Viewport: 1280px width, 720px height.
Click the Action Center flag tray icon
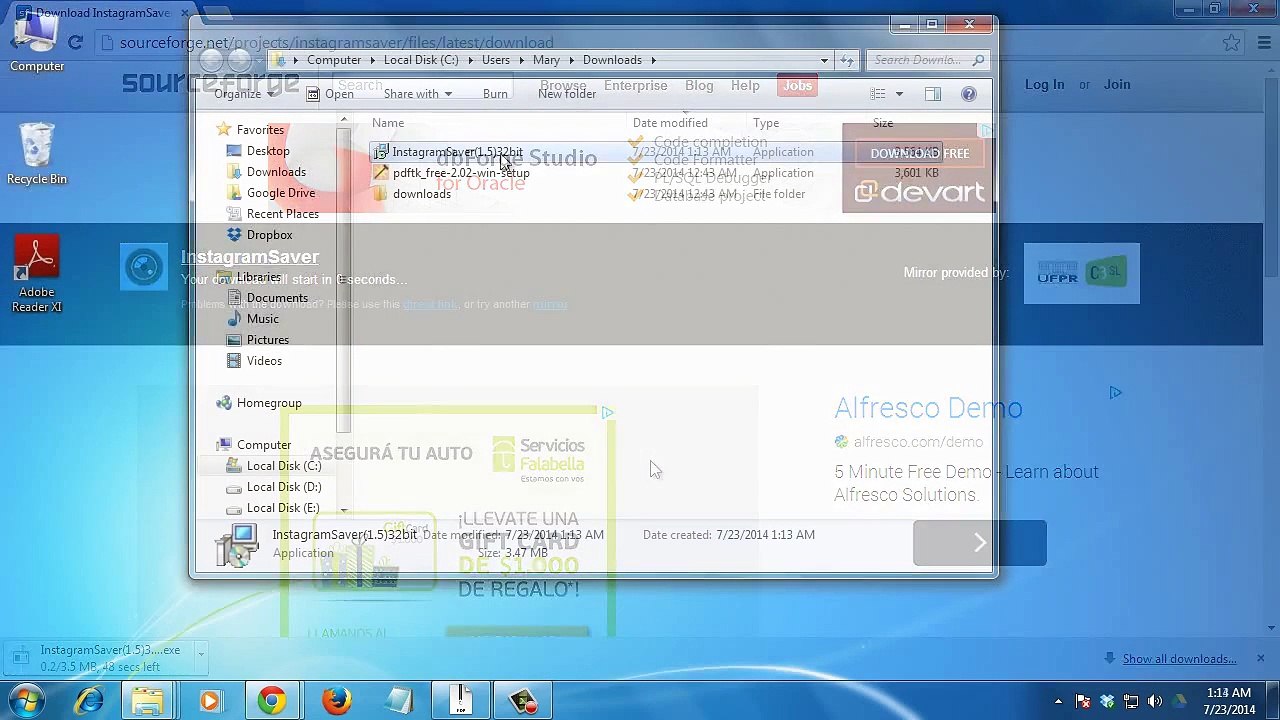click(1083, 701)
